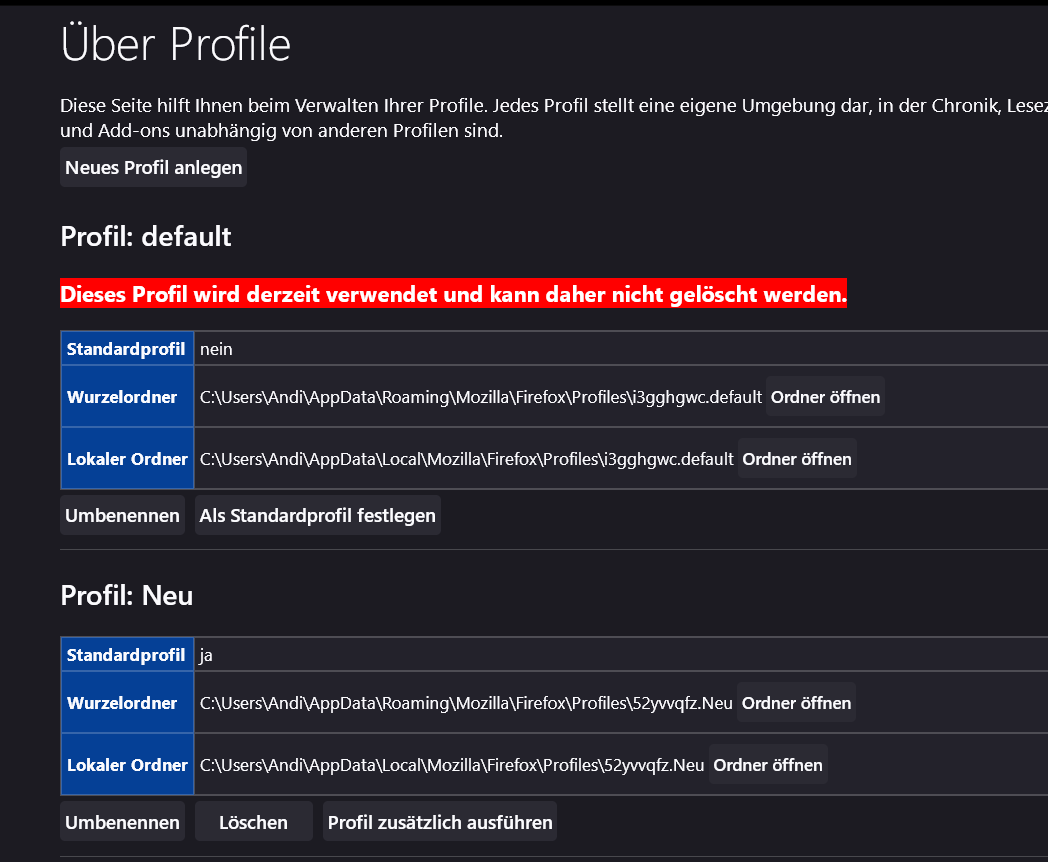The height and width of the screenshot is (862, 1048).
Task: Open Lokaler Ordner folder of default profile
Action: tap(797, 459)
